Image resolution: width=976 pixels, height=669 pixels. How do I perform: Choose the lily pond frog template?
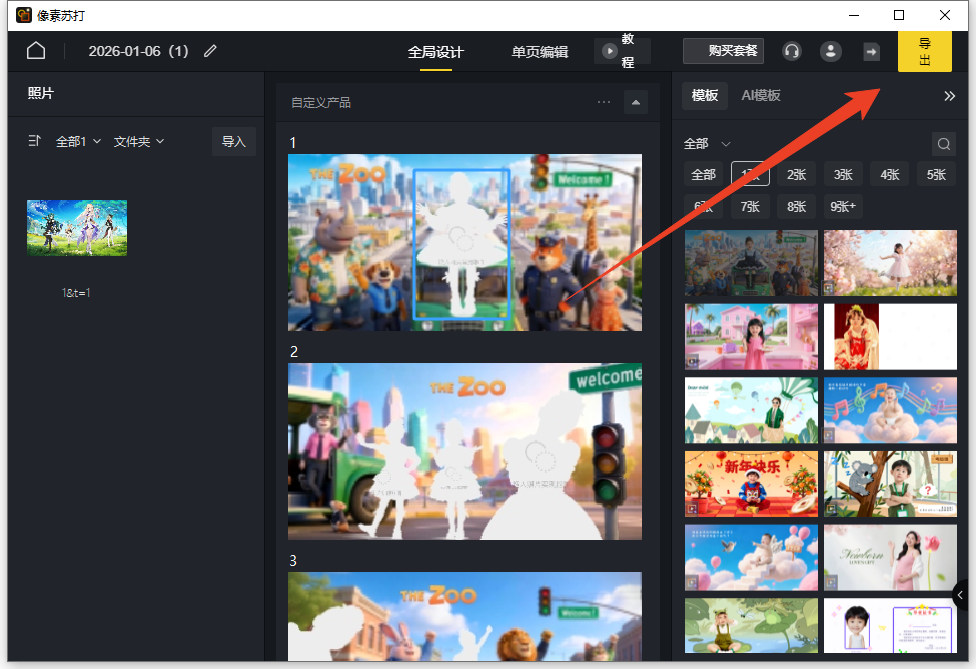coord(751,625)
